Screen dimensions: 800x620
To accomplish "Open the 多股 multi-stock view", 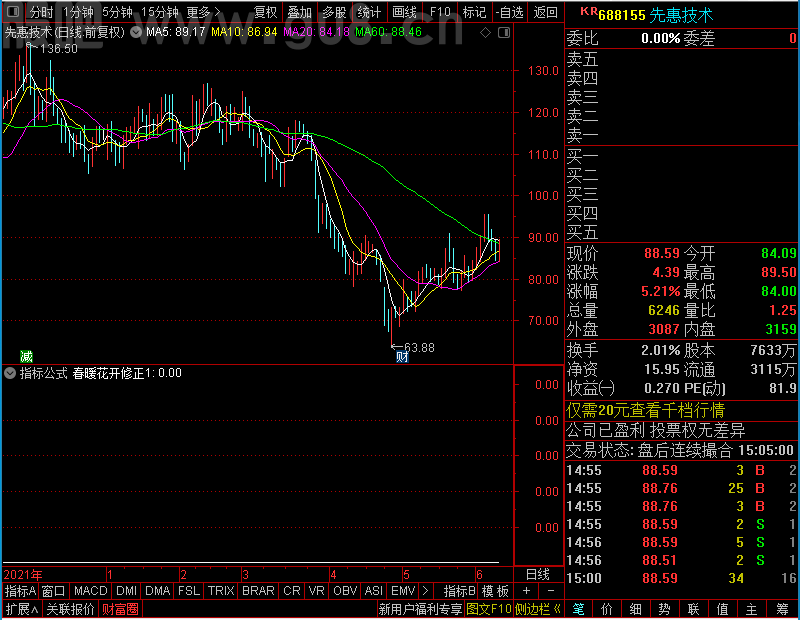I will click(x=334, y=12).
